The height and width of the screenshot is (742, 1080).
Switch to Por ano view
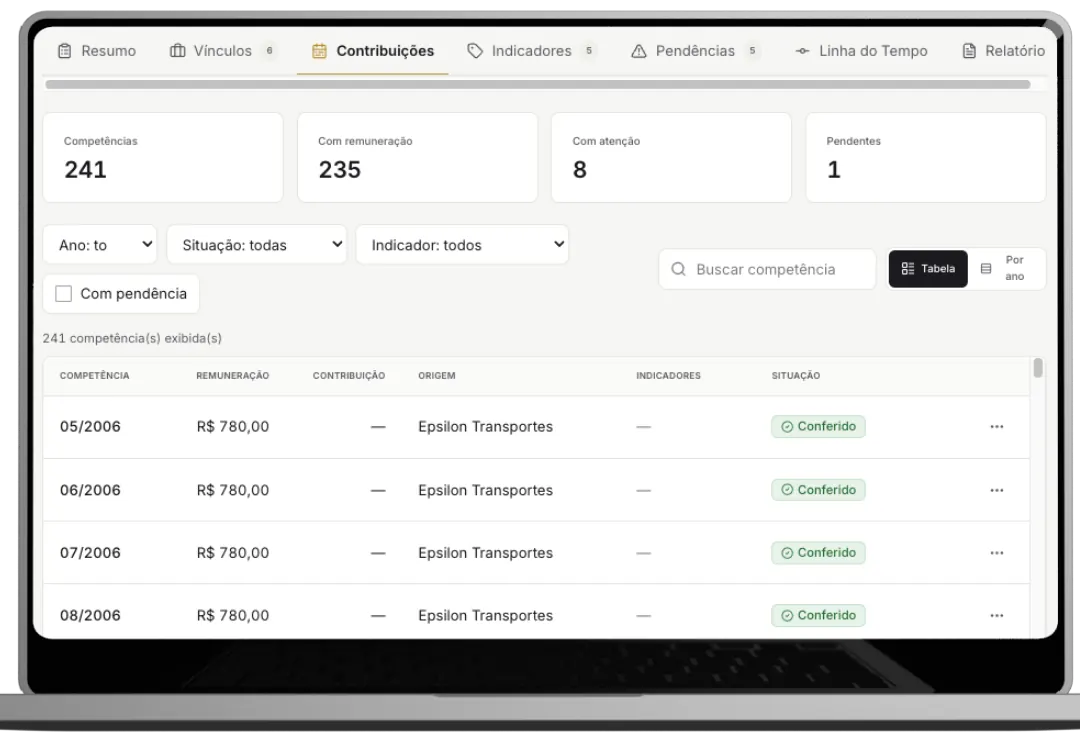pos(1006,269)
